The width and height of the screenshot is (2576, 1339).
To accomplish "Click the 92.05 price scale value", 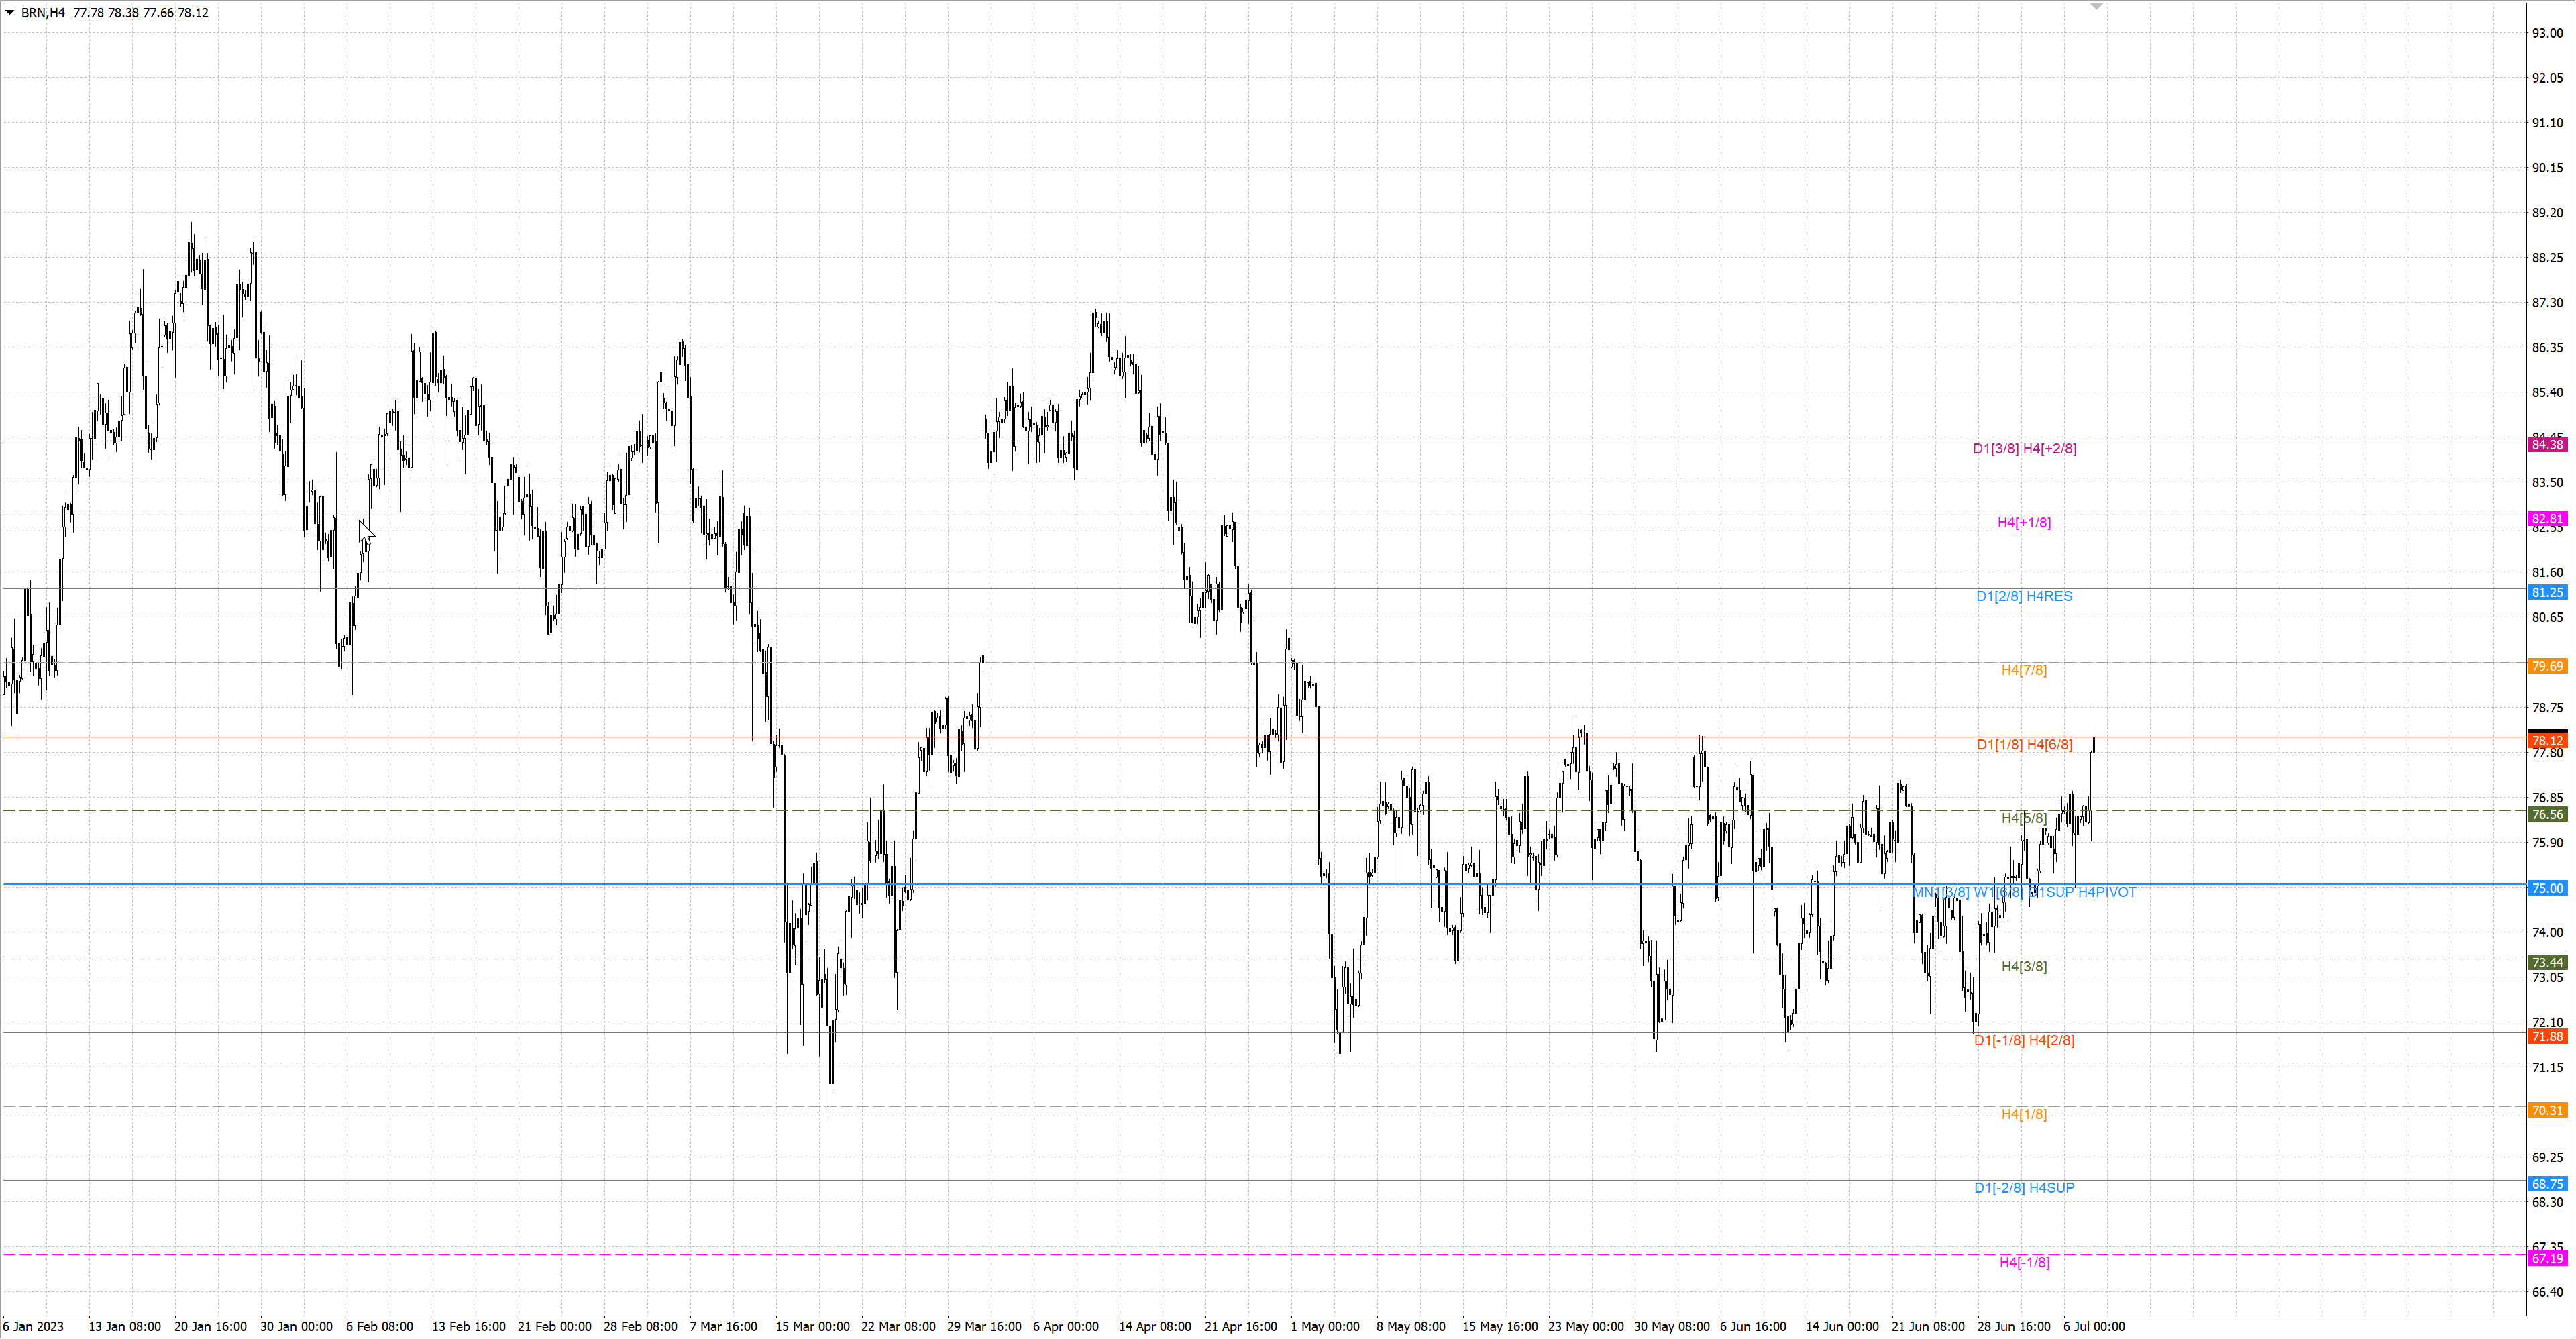I will (x=2547, y=78).
